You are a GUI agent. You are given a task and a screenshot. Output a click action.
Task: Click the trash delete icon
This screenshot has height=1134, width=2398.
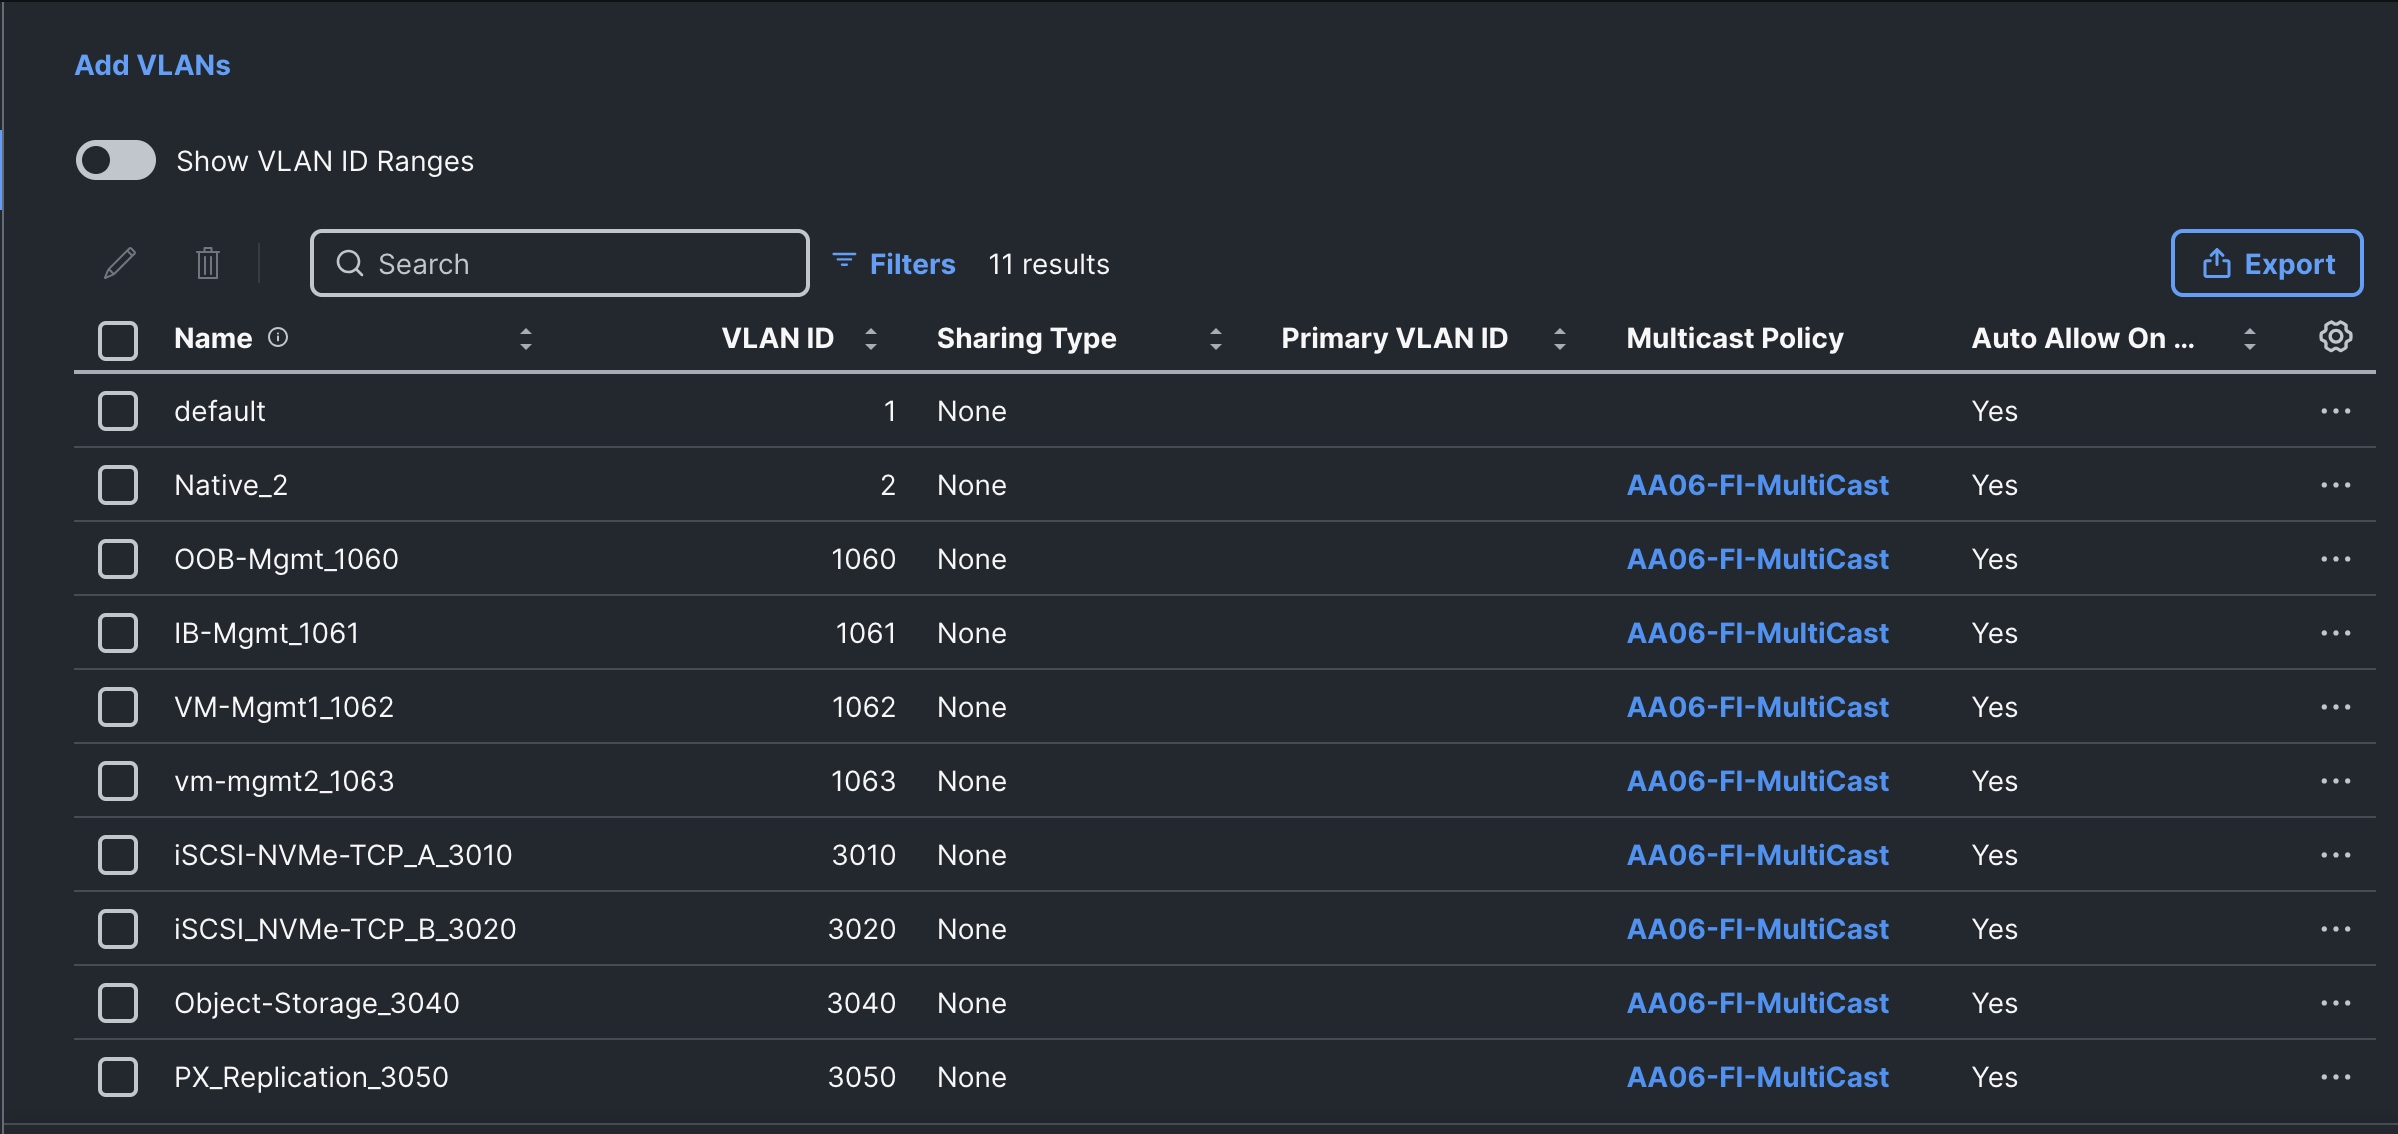pos(208,264)
